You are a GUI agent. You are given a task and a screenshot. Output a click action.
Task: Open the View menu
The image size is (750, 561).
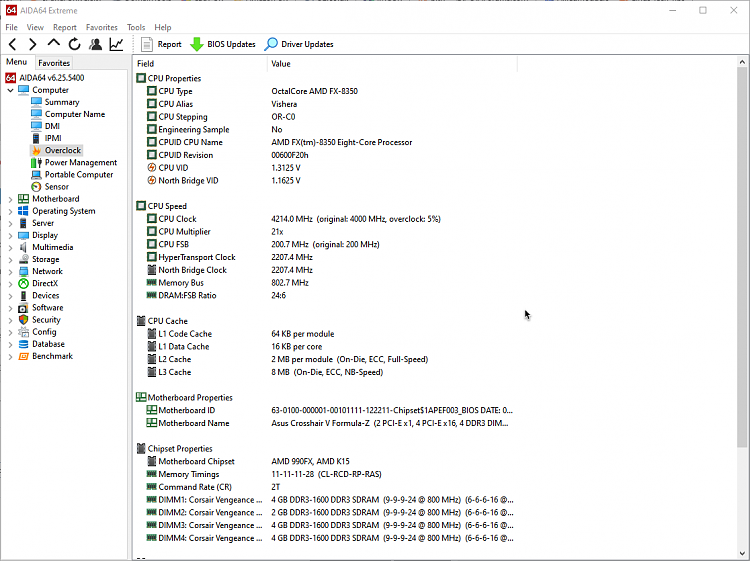pos(35,27)
